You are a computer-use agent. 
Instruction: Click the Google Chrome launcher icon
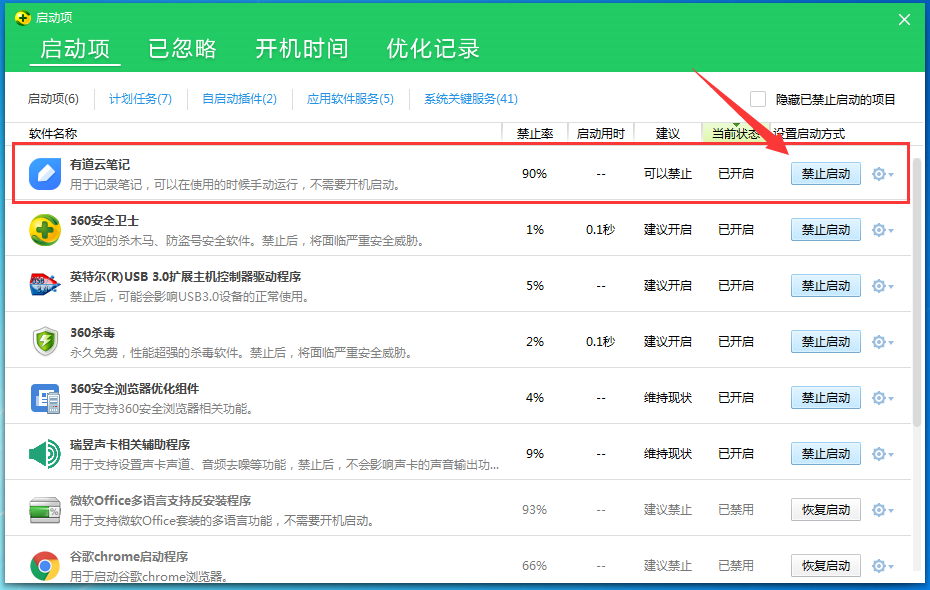point(44,565)
